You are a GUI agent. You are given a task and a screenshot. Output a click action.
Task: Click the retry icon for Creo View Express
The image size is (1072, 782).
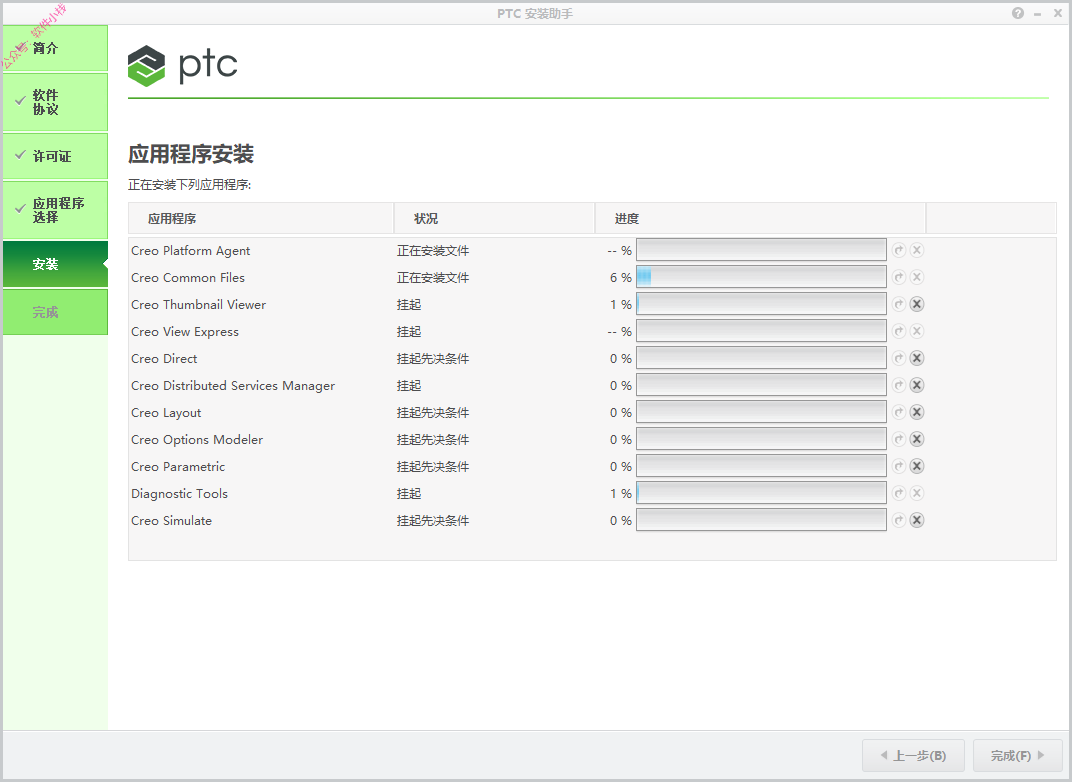pos(899,331)
